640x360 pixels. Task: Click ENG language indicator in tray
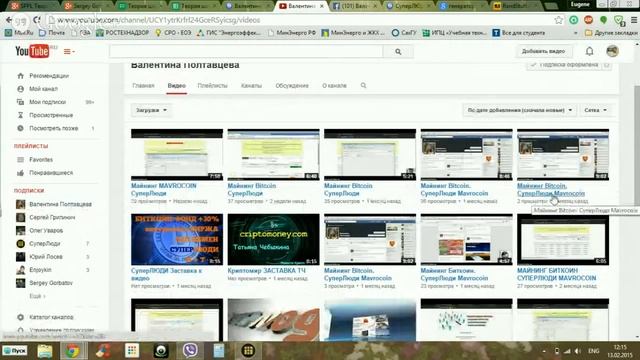[593, 351]
